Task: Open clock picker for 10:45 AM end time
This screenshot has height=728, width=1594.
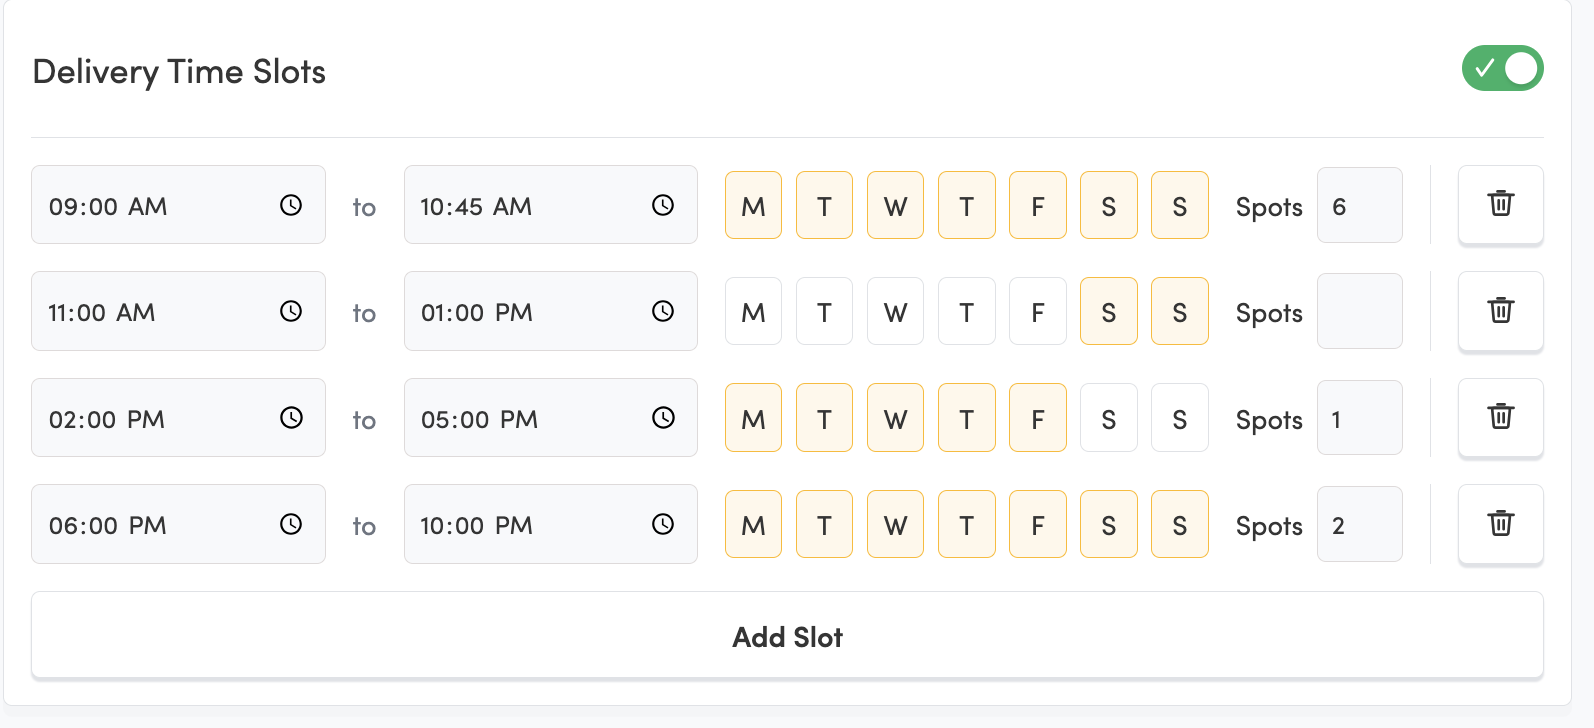Action: pyautogui.click(x=663, y=205)
